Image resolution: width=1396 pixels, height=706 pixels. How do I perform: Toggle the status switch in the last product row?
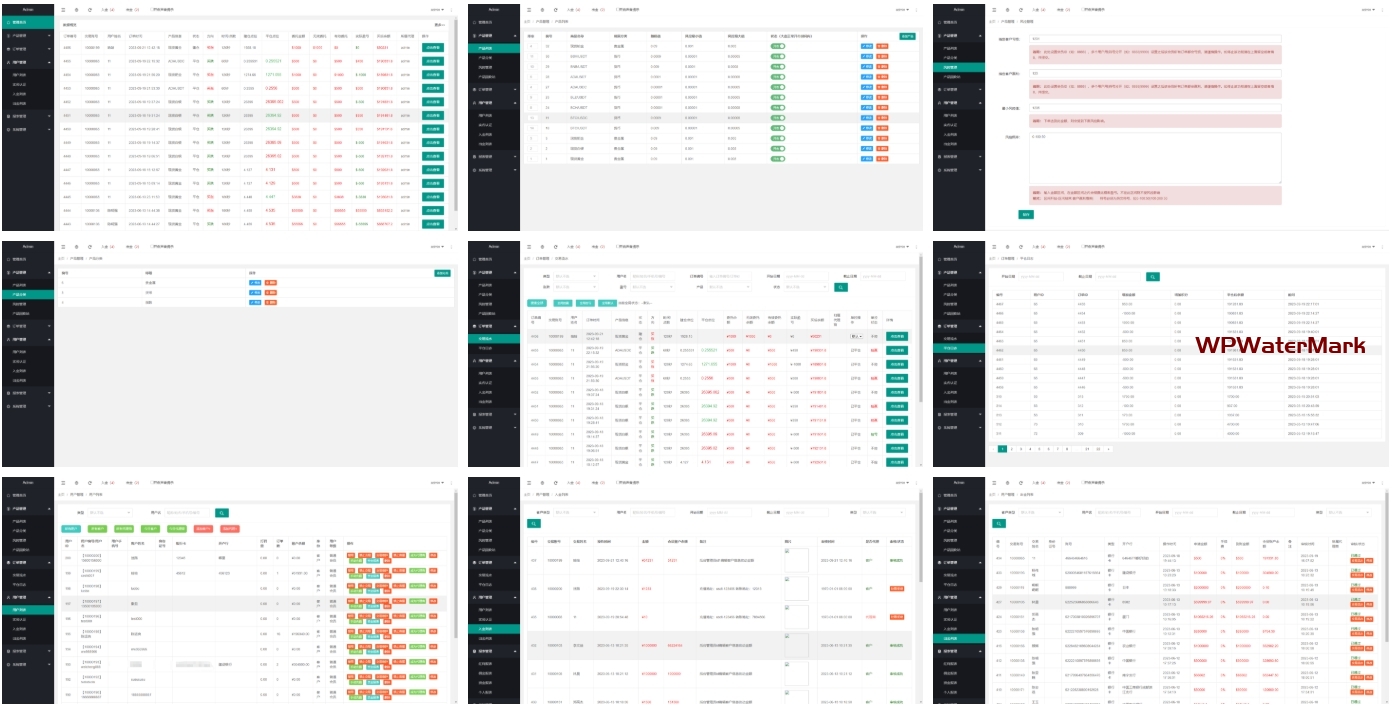777,159
